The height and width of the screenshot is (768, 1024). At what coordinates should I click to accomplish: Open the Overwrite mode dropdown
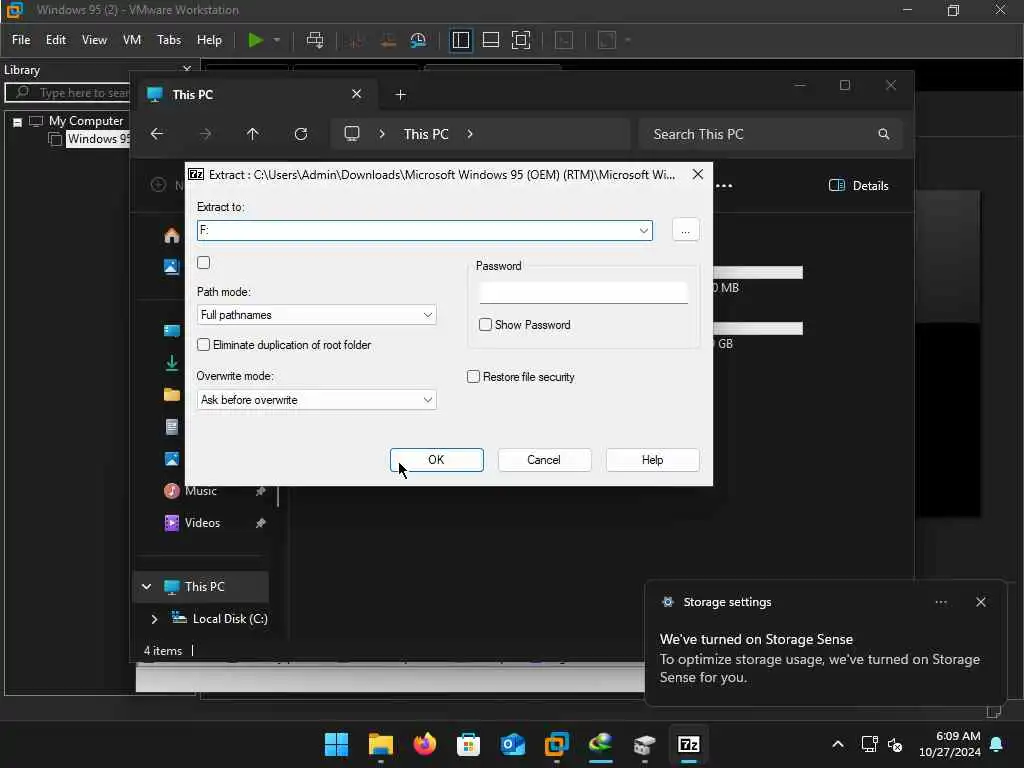(x=316, y=400)
